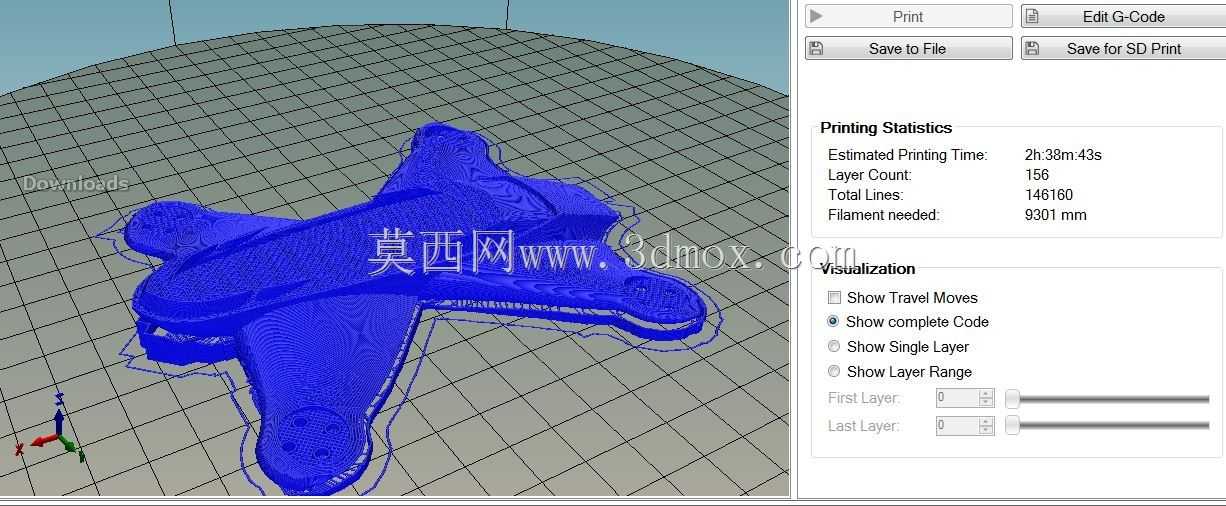The image size is (1226, 506).
Task: Click the Last Layer slider handle
Action: click(1012, 426)
